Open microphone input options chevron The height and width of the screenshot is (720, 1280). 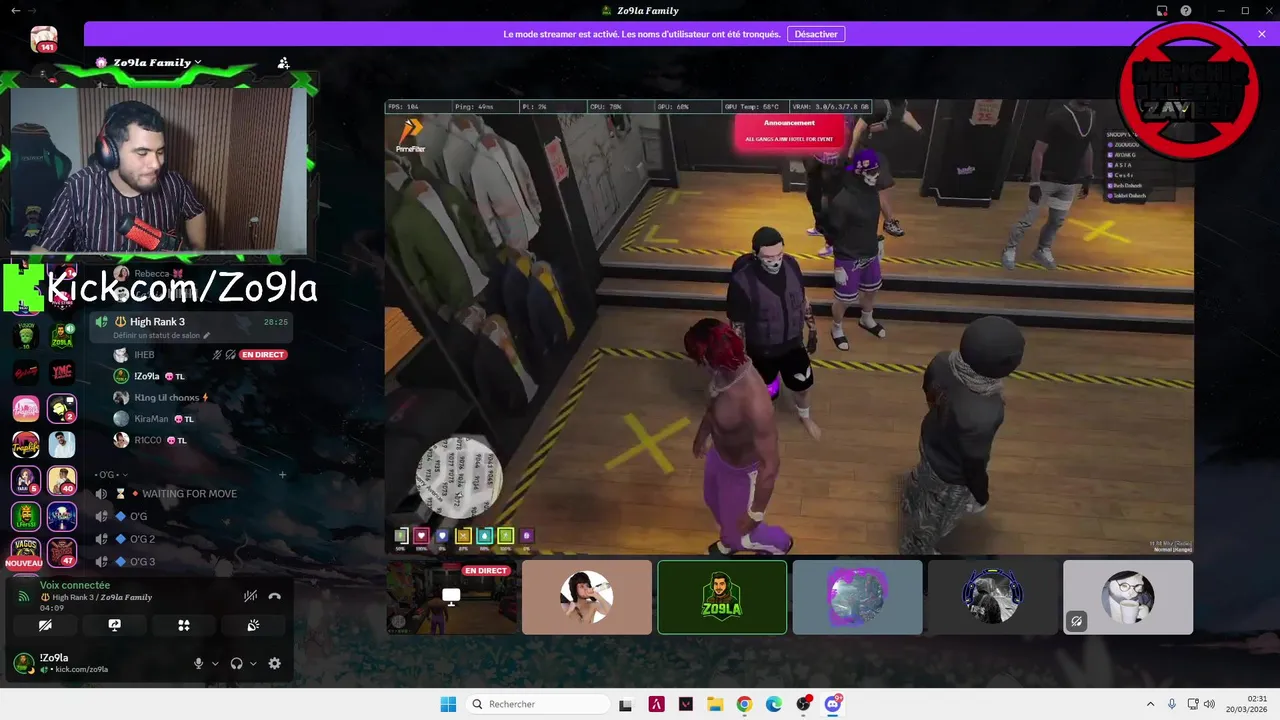215,663
